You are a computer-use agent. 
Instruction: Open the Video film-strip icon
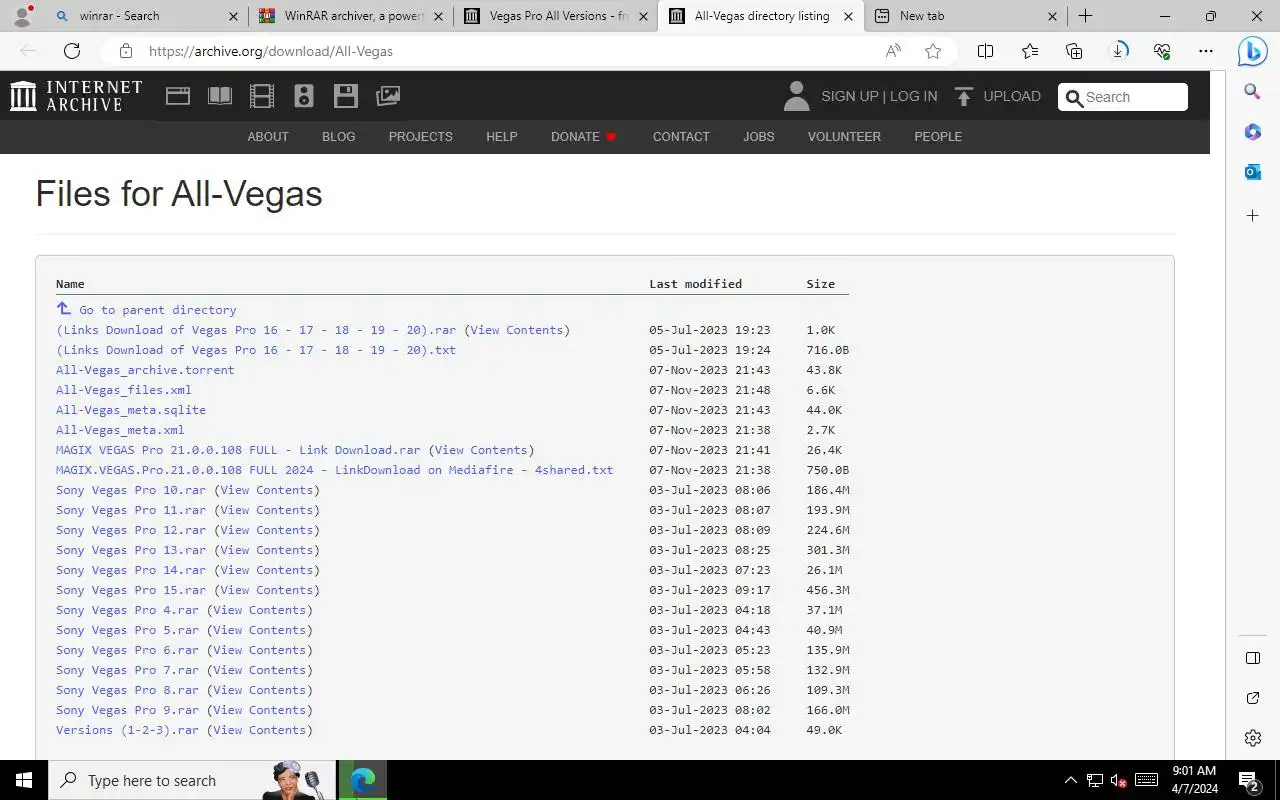(262, 96)
